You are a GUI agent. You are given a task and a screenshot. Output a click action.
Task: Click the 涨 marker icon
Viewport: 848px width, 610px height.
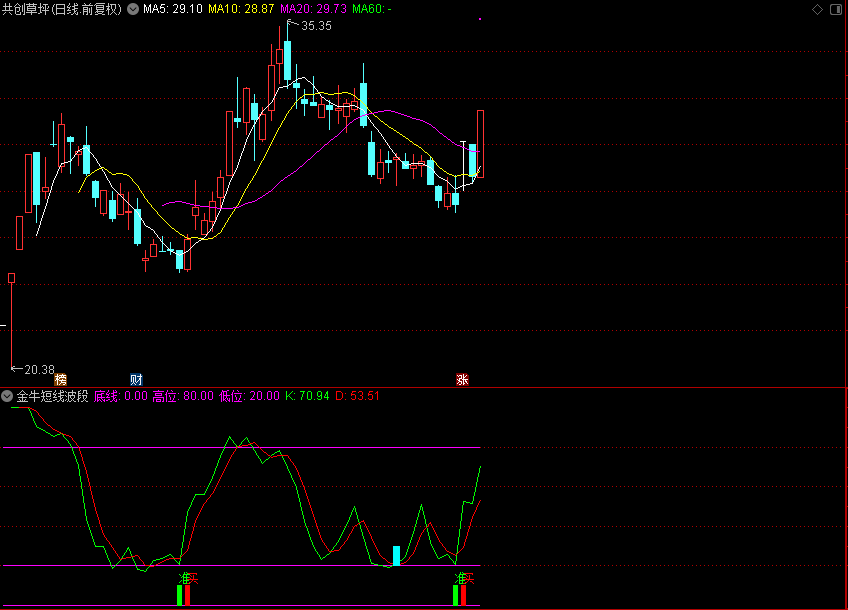(462, 380)
